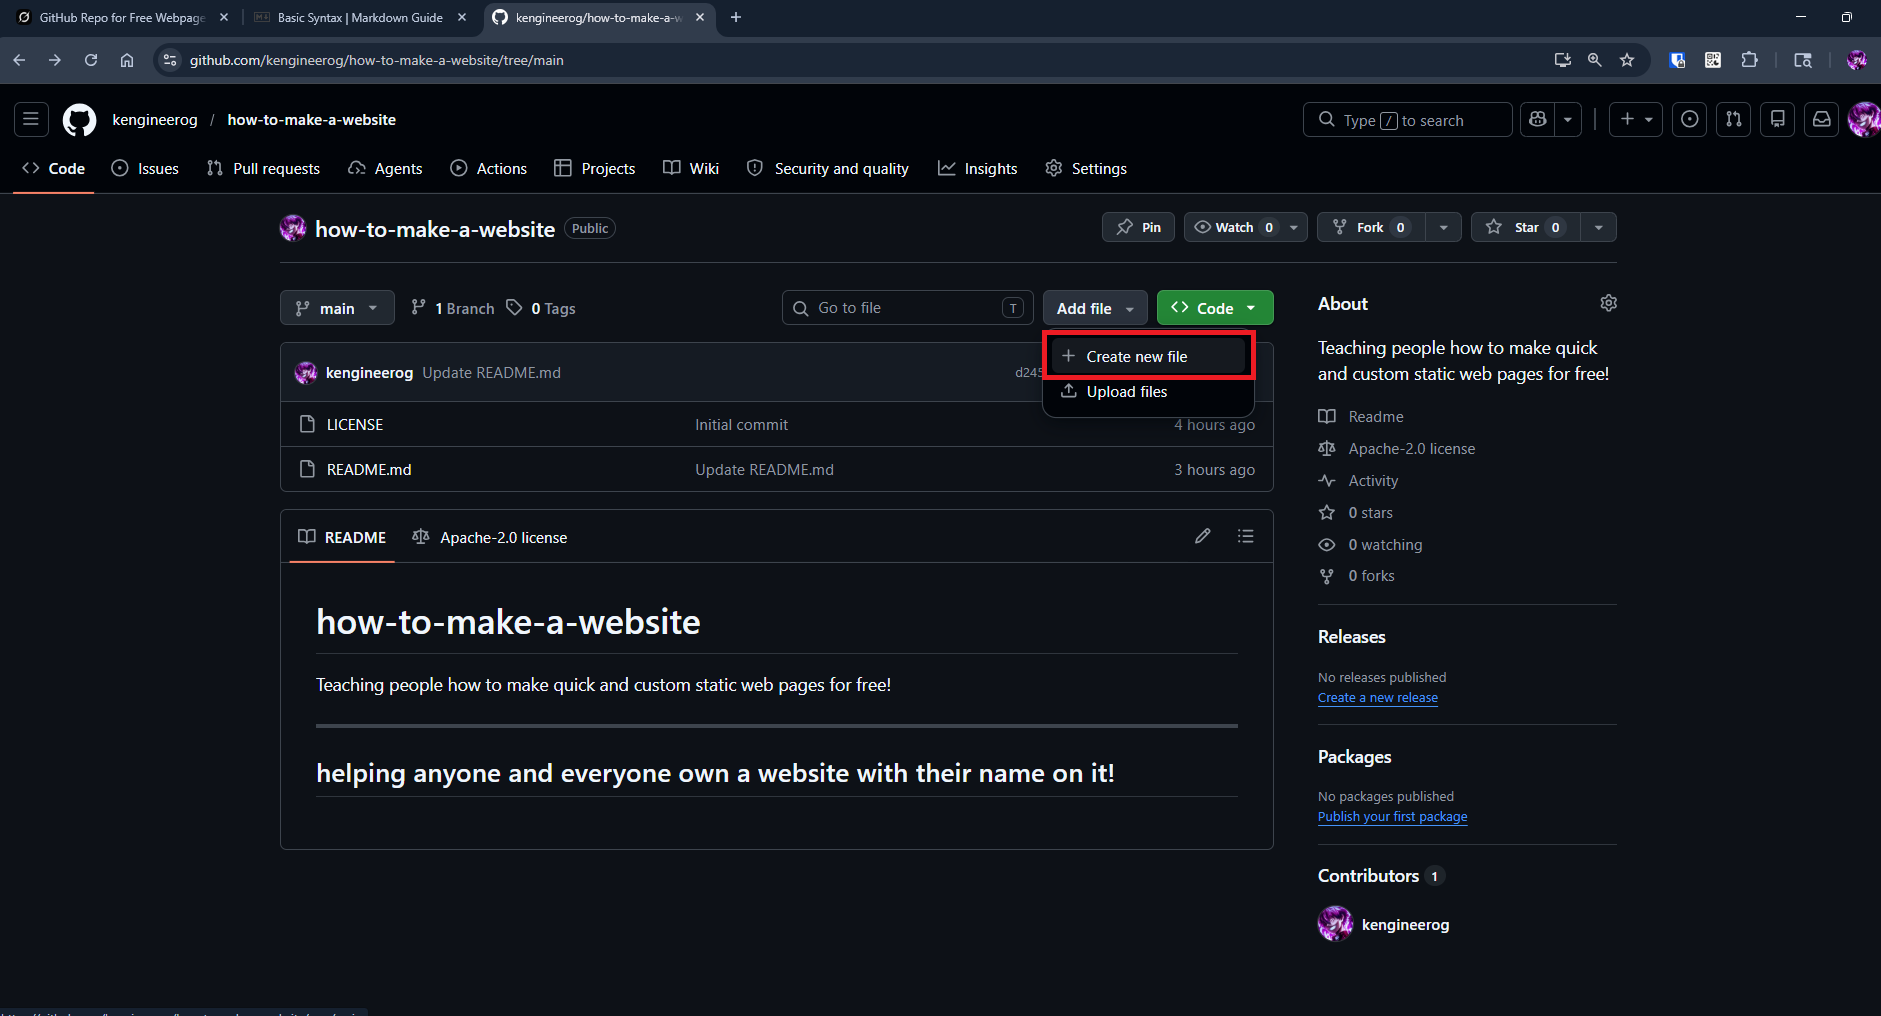Edit repository details with the About gear icon

(1608, 303)
